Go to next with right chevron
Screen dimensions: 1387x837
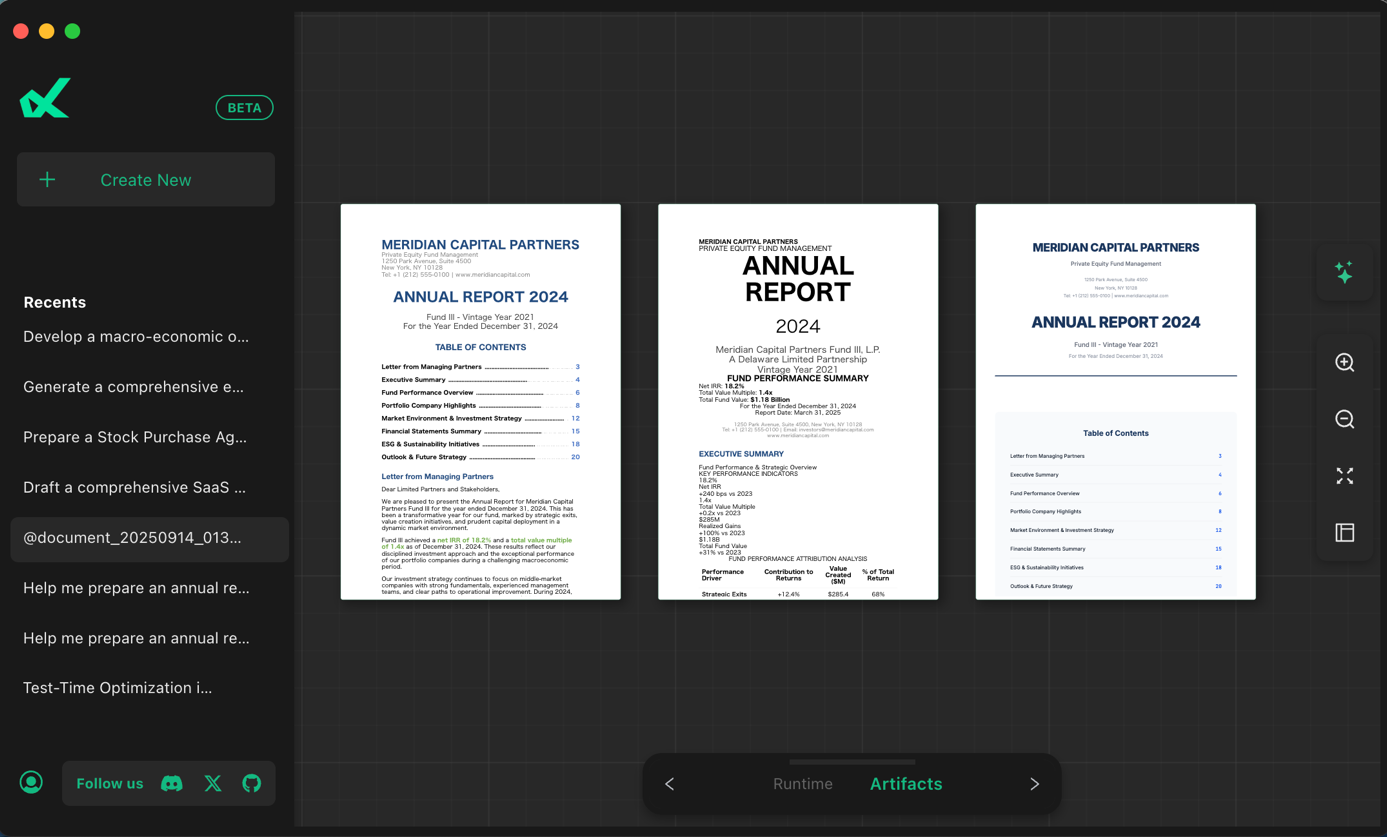point(1034,784)
